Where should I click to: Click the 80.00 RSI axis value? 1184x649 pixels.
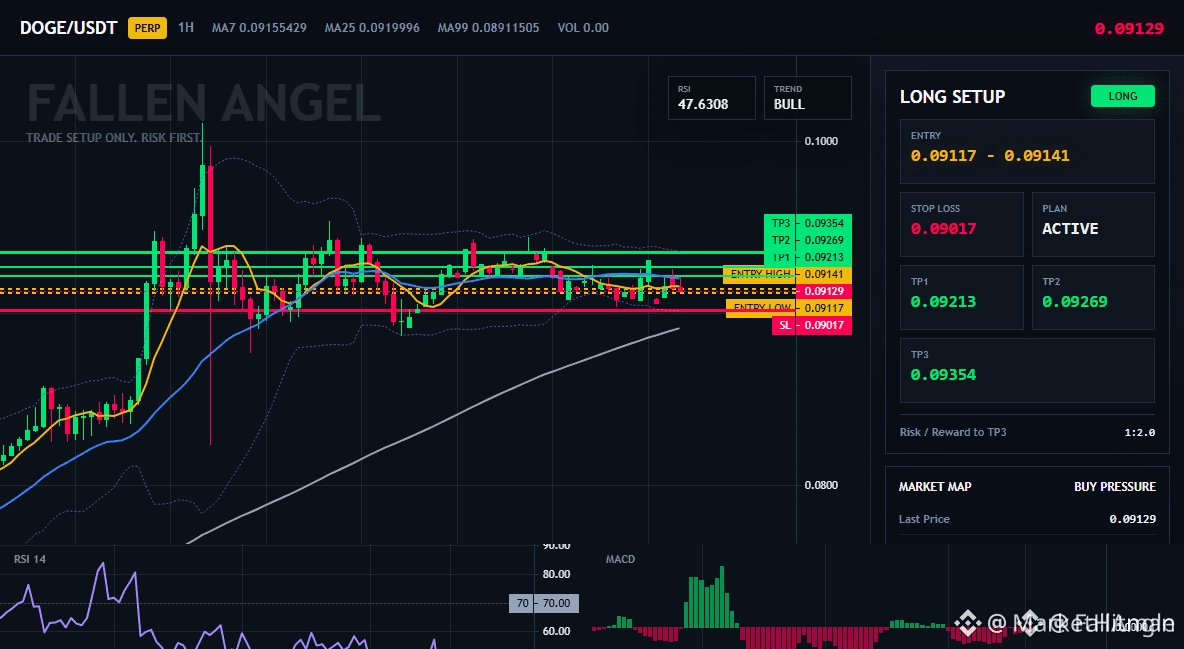click(x=557, y=574)
